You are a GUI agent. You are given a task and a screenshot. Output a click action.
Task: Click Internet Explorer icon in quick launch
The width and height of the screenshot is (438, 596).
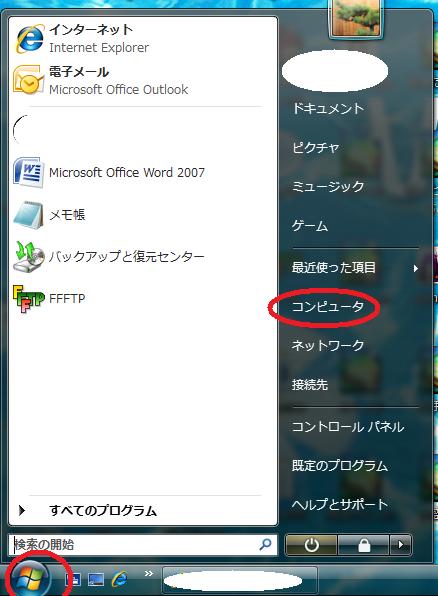coord(119,580)
